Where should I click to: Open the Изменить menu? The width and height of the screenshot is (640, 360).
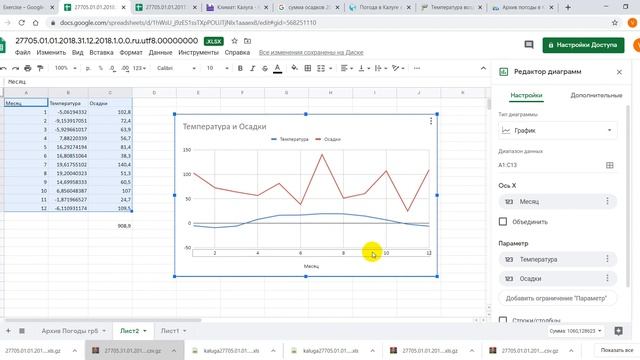pos(51,53)
